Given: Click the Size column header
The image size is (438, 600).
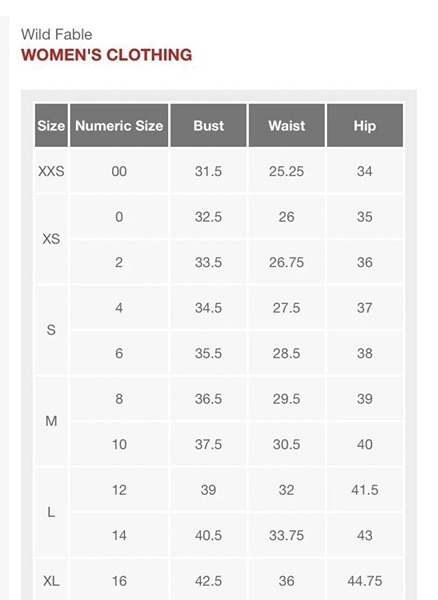Looking at the screenshot, I should (x=51, y=126).
